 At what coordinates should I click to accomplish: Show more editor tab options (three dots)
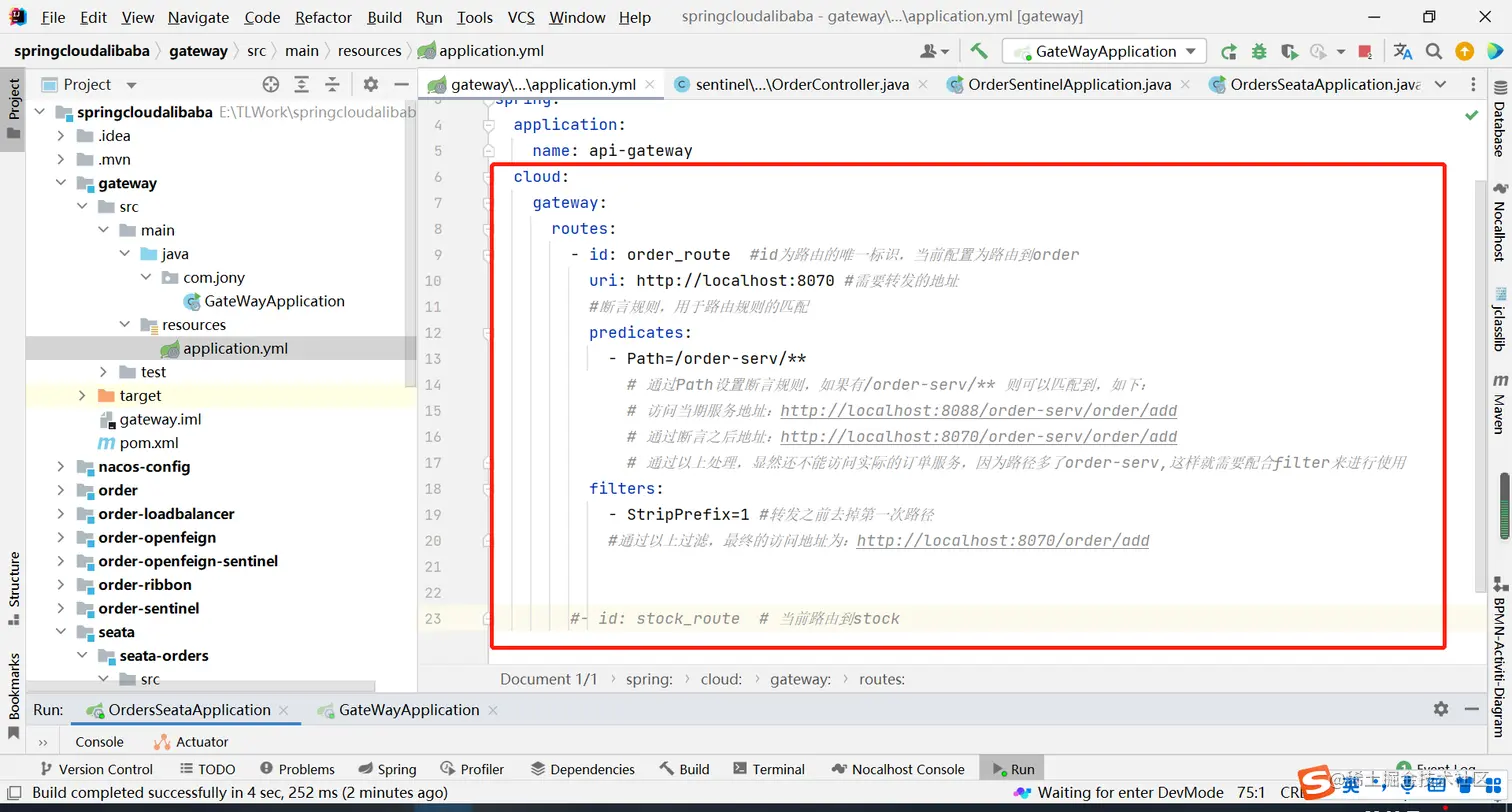[x=1472, y=85]
